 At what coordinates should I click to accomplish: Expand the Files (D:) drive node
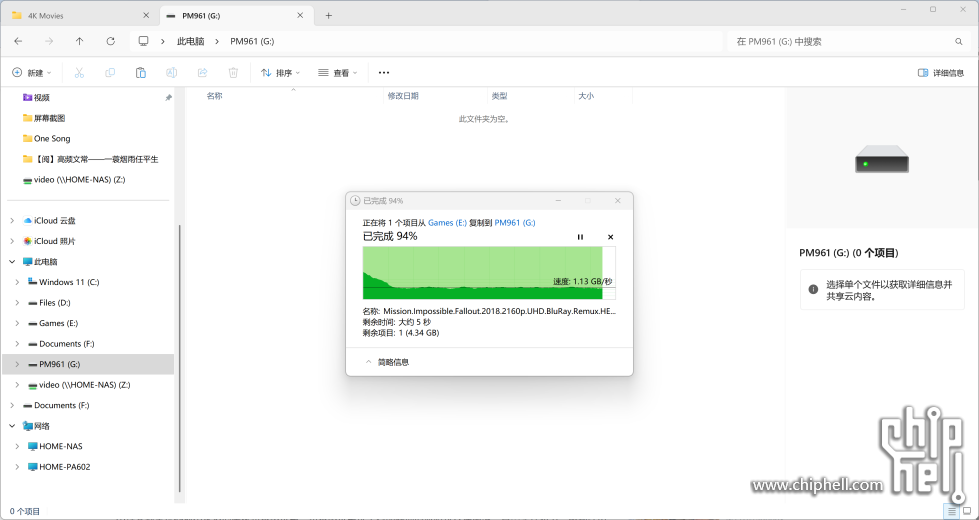tap(17, 303)
